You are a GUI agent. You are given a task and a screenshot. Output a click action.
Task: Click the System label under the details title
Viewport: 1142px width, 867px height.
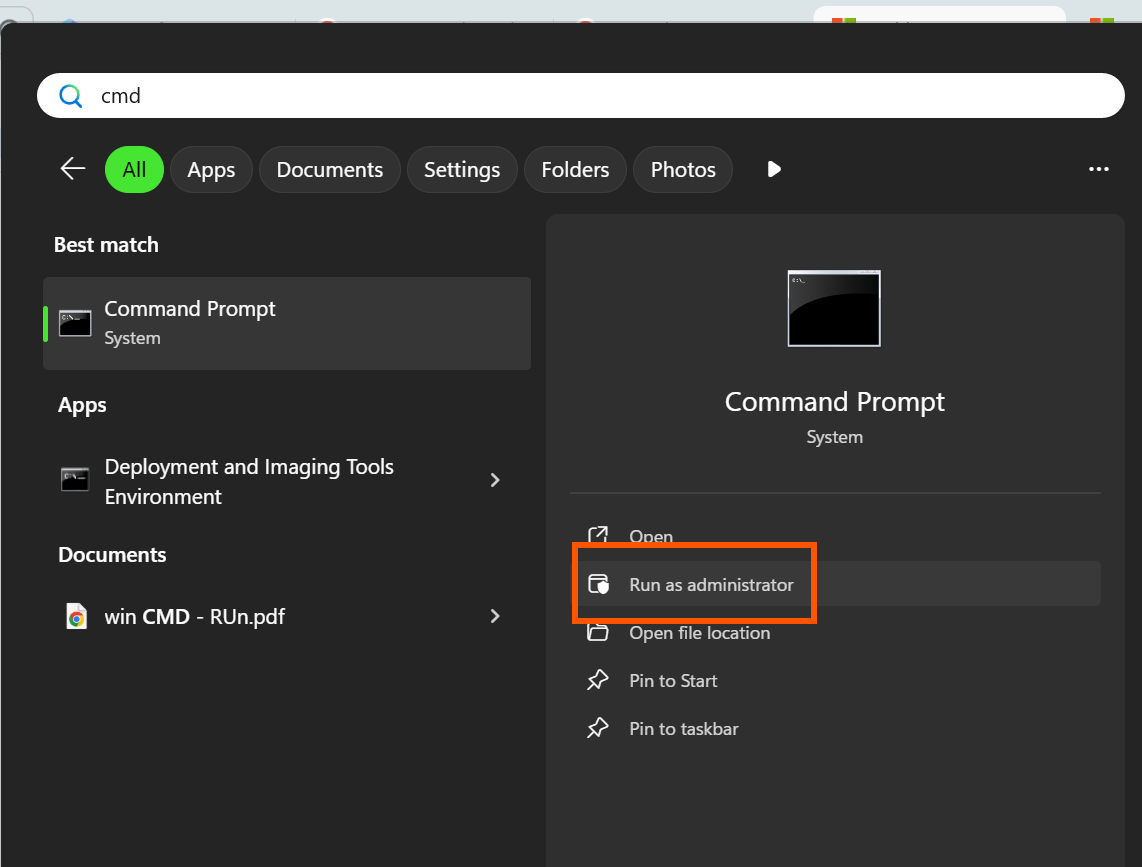click(835, 437)
